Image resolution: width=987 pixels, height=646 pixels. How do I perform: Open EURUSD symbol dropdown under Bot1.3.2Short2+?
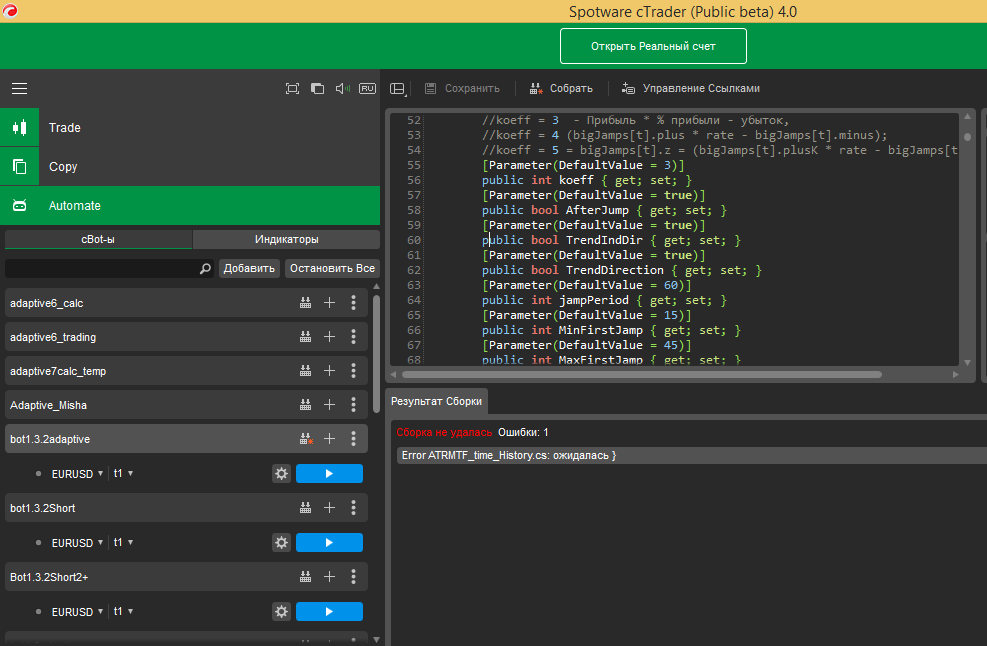pos(77,611)
